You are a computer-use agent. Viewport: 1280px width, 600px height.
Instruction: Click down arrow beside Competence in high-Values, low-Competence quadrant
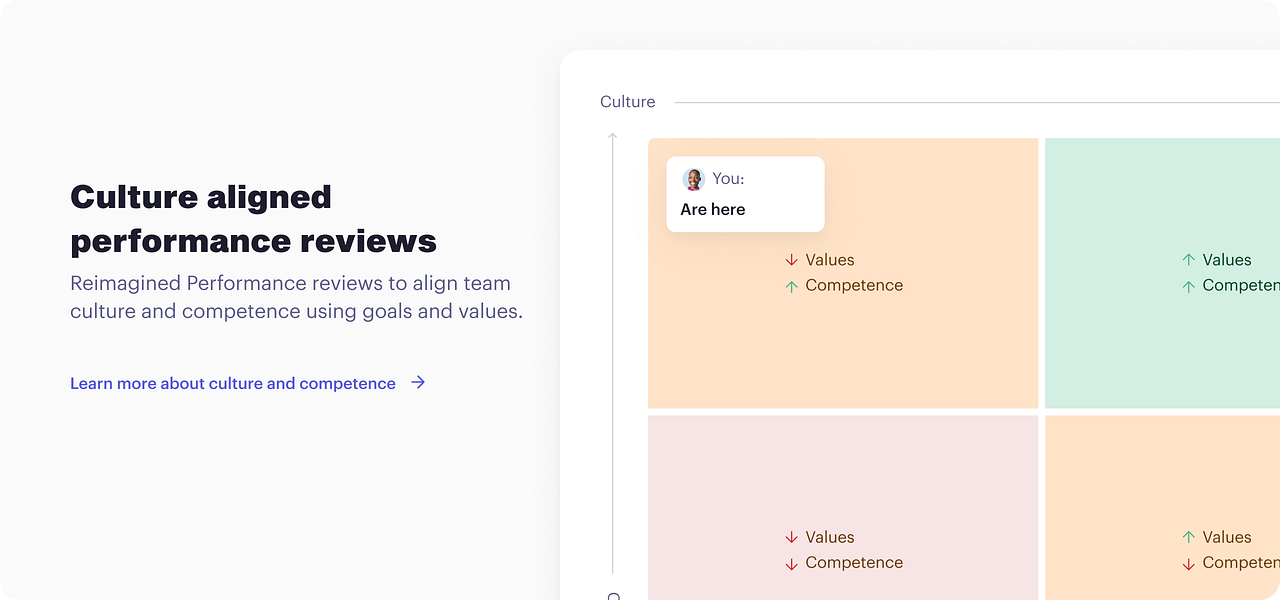(x=1188, y=563)
